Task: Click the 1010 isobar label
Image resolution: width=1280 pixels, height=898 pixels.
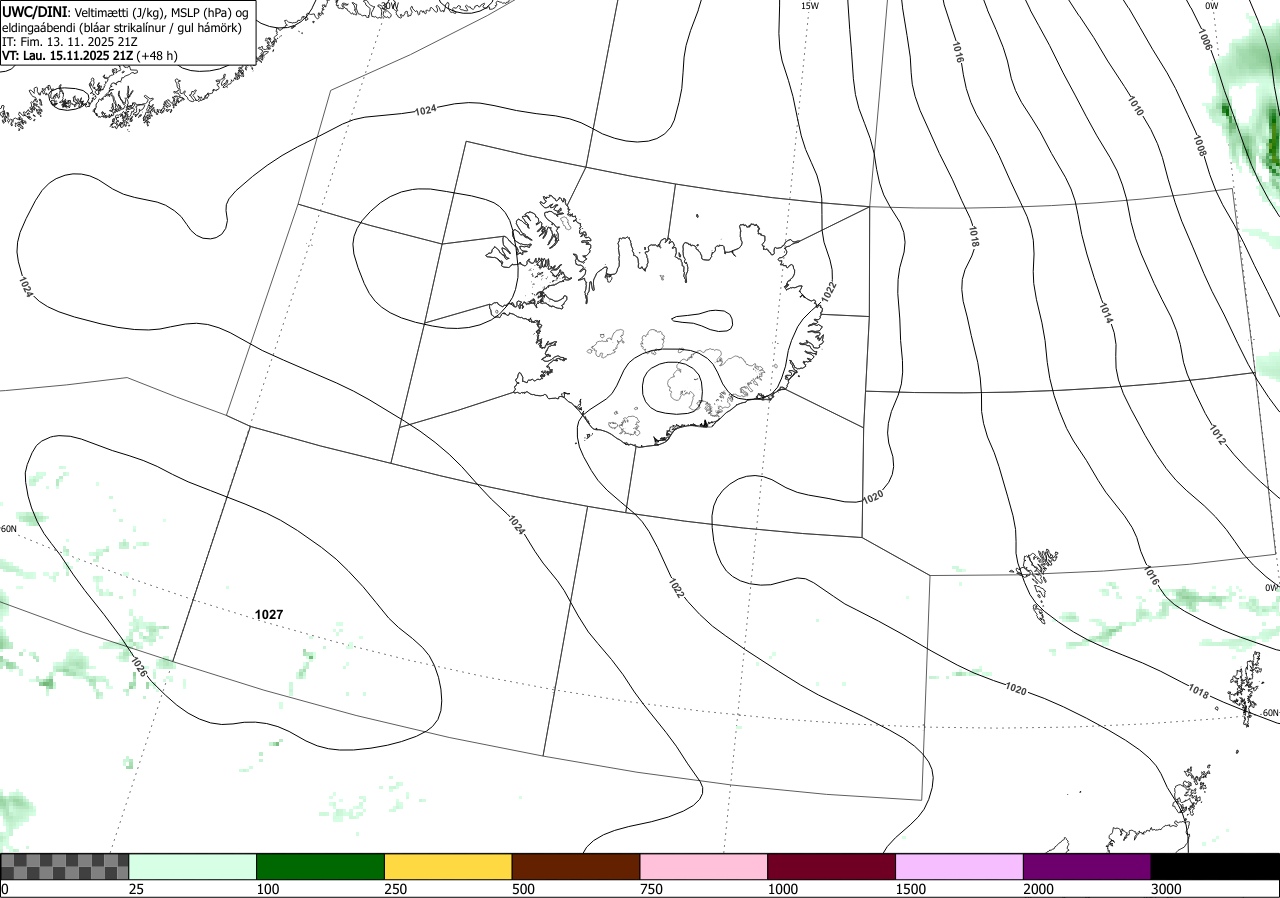Action: pos(1135,106)
